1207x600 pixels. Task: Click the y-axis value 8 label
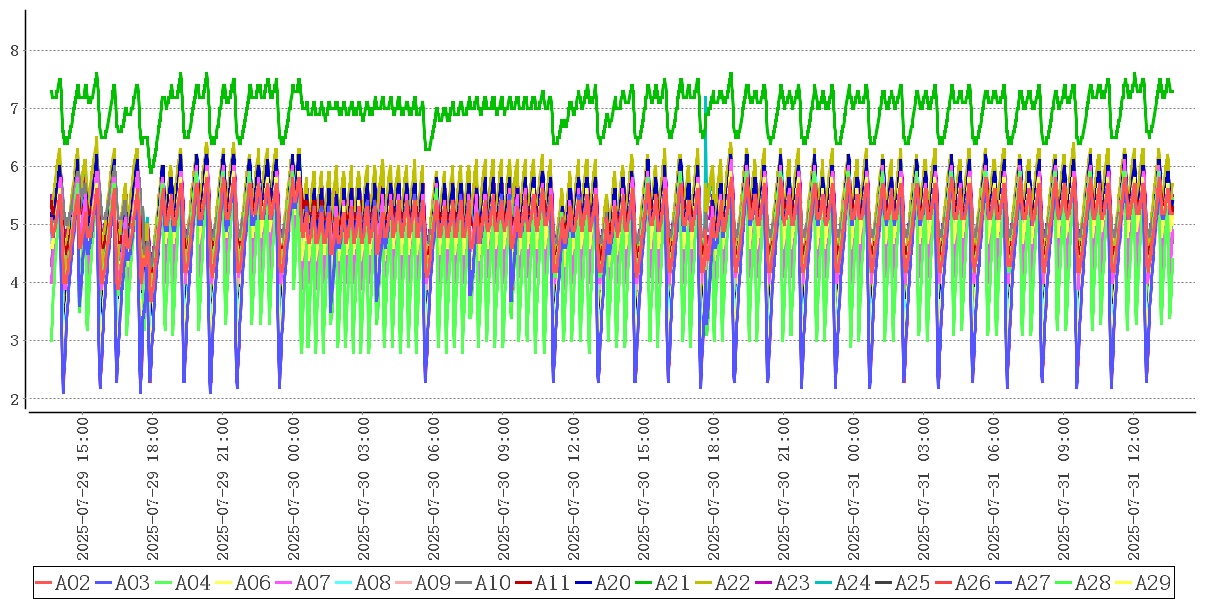[x=14, y=50]
